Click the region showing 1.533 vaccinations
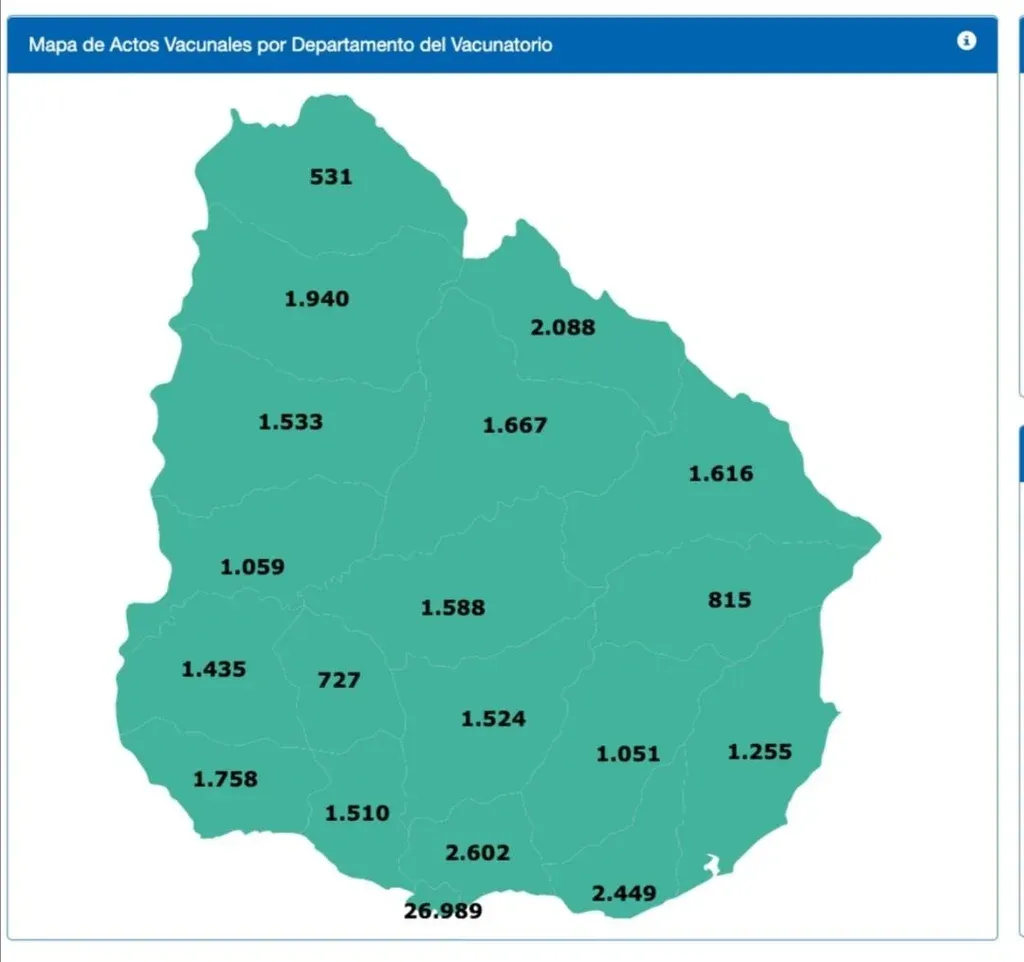Image resolution: width=1024 pixels, height=962 pixels. tap(291, 421)
